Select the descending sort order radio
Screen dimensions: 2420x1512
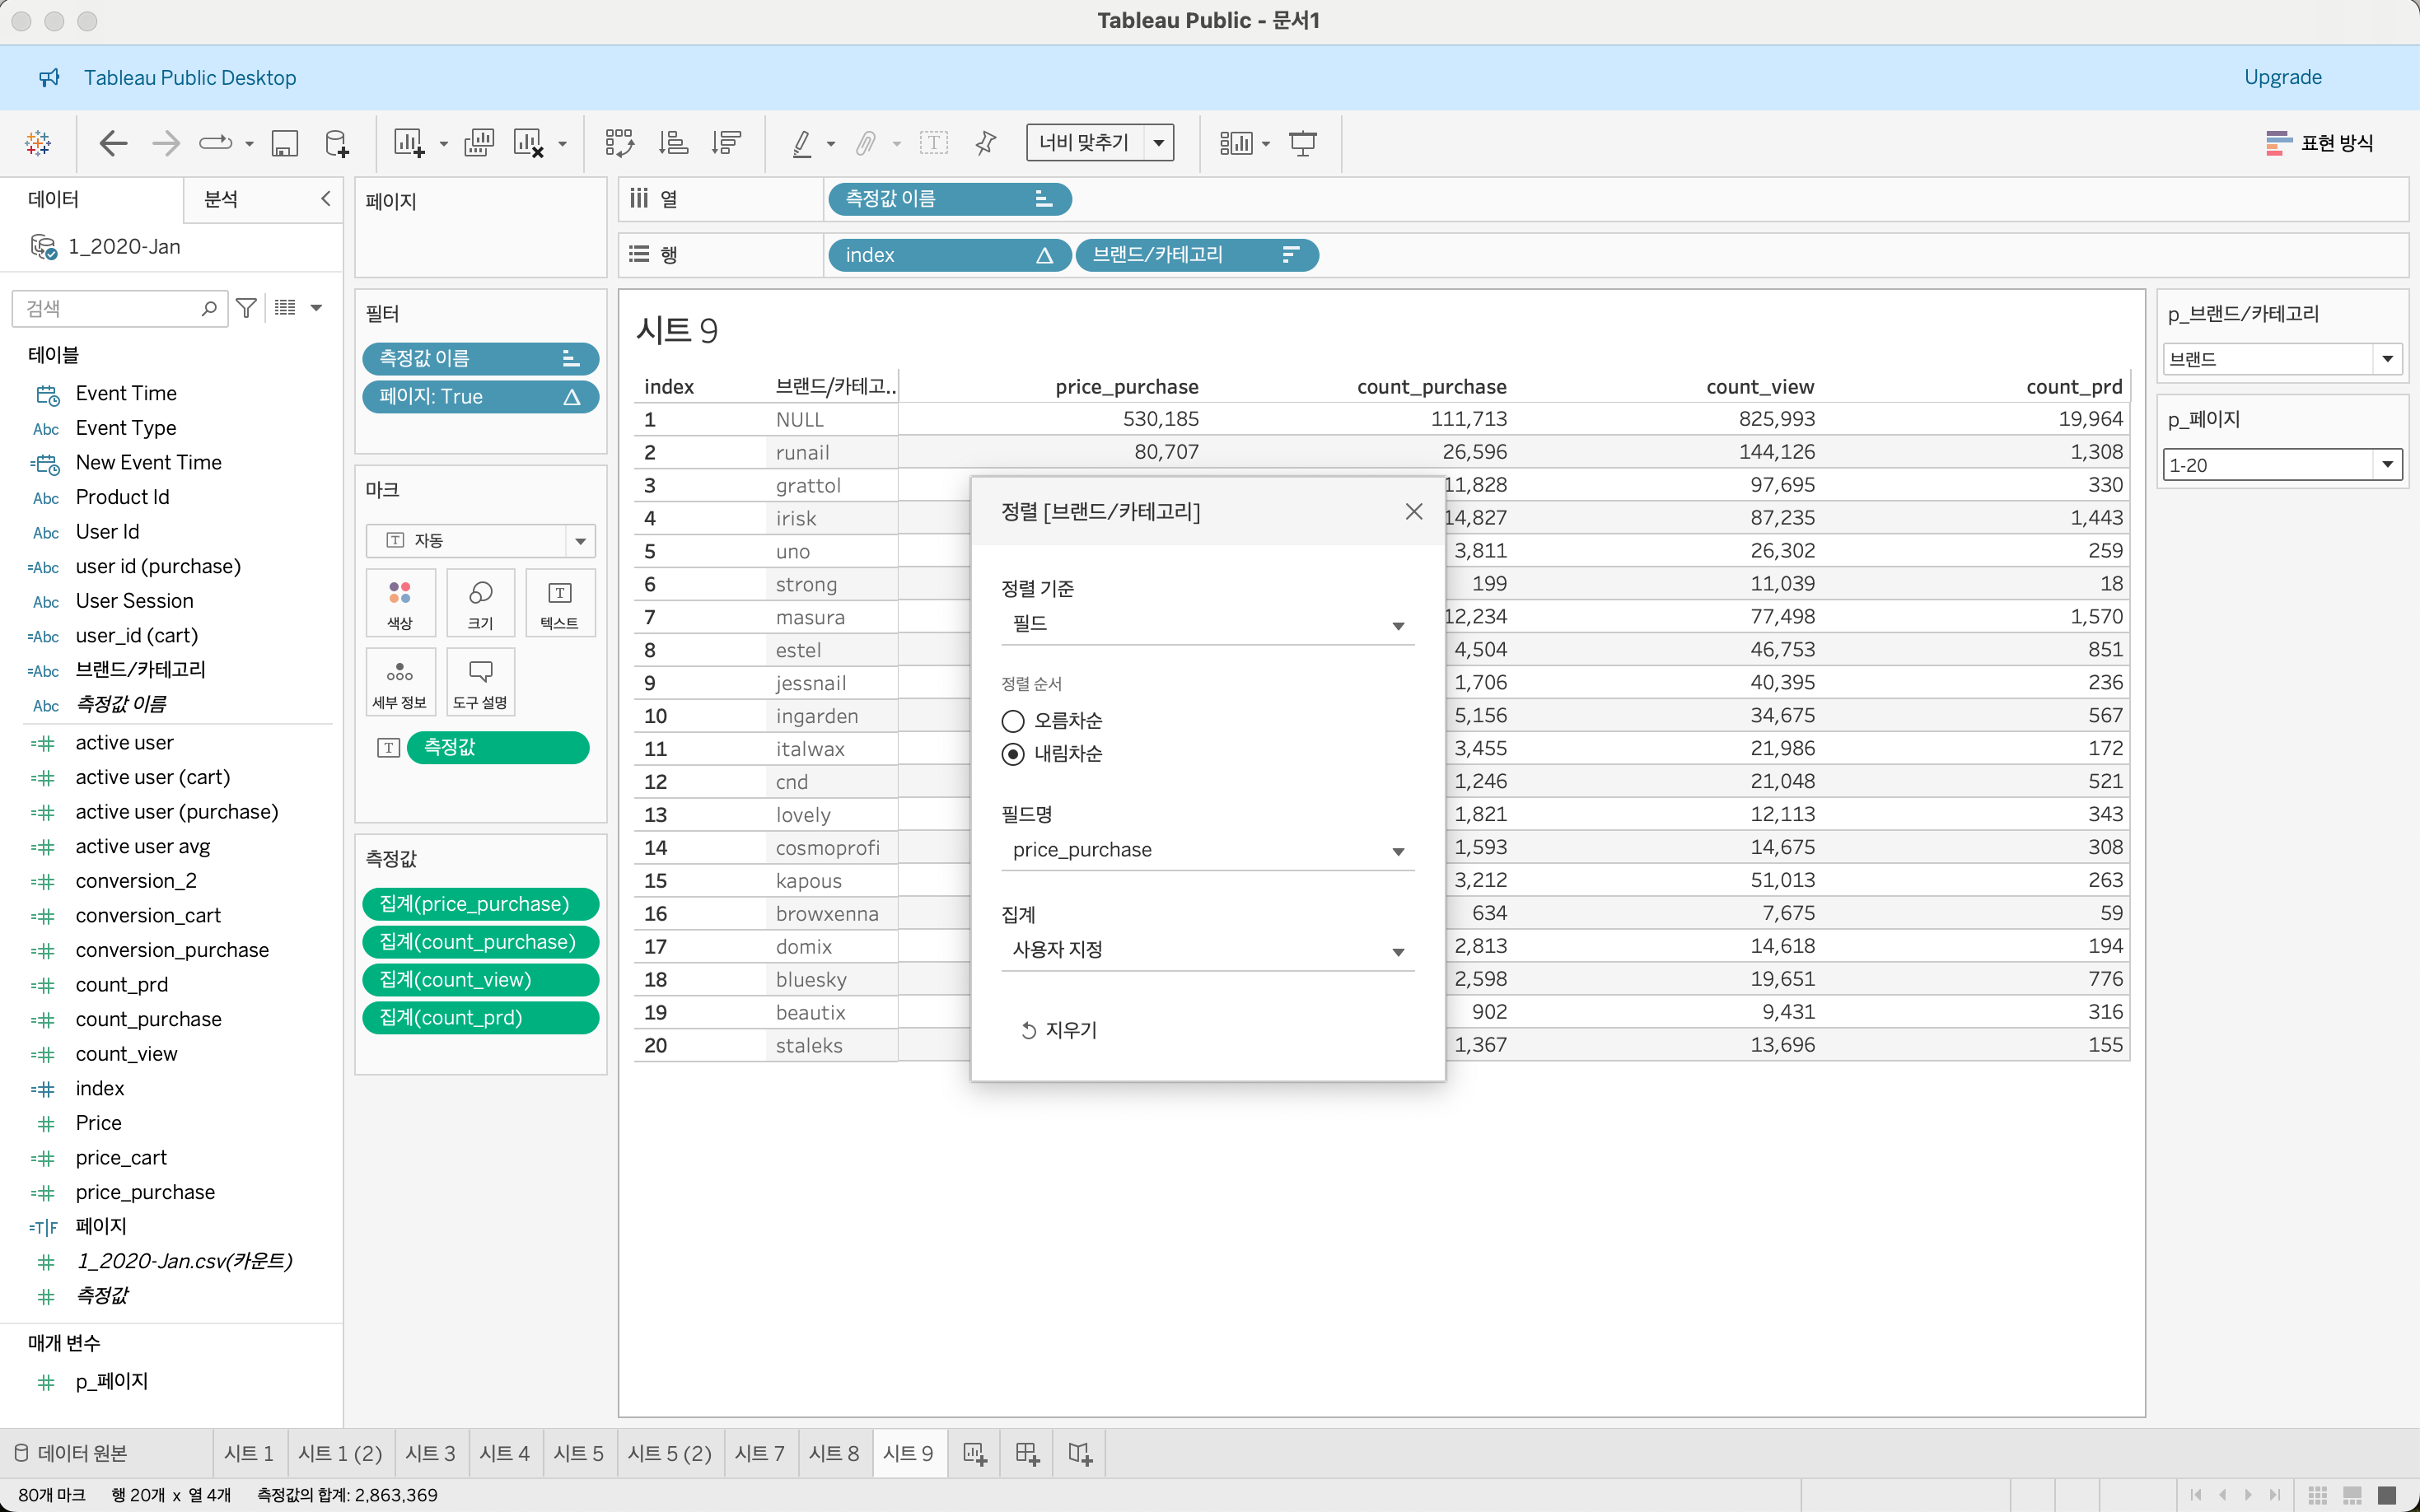click(1013, 754)
